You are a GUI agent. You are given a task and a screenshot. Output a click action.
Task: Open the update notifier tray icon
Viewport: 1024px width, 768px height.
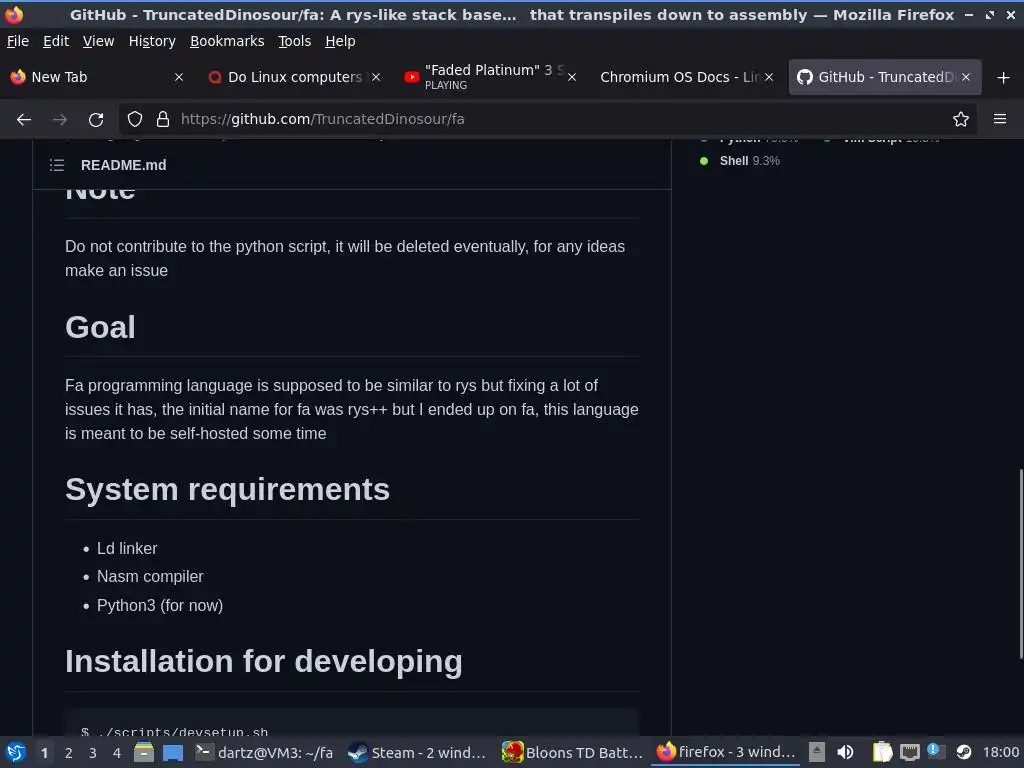[x=935, y=752]
